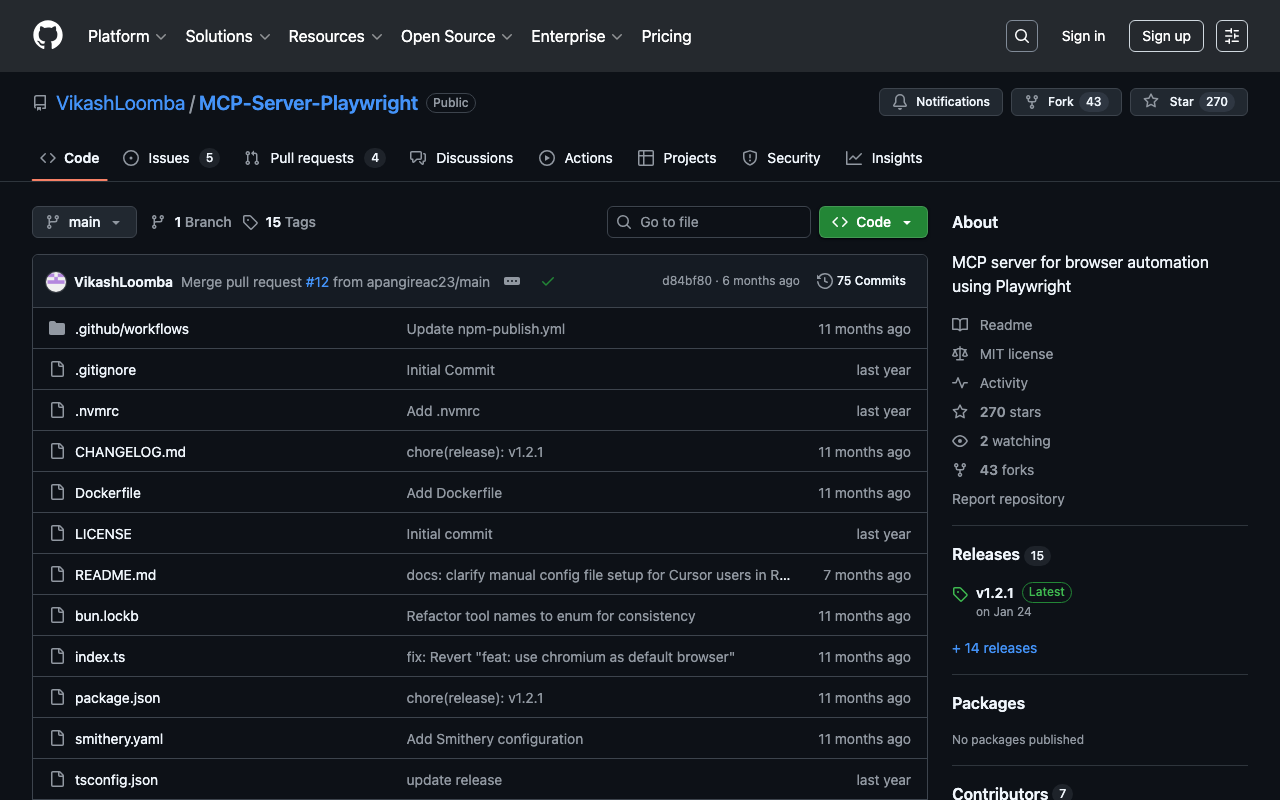Expand the Platform navigation menu

(x=127, y=36)
